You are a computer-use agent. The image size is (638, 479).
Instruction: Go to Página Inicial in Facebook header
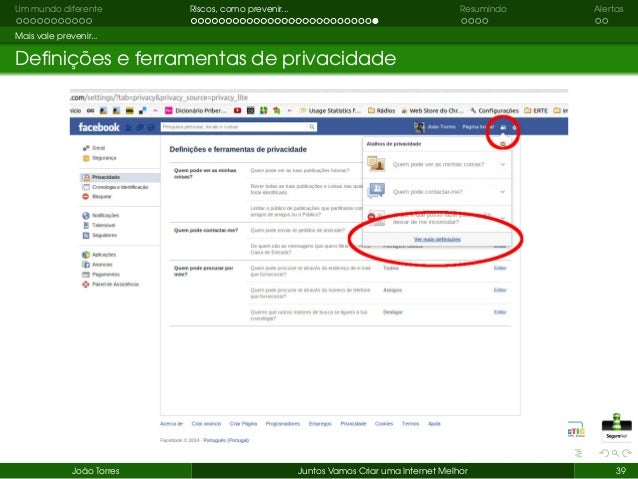point(478,127)
